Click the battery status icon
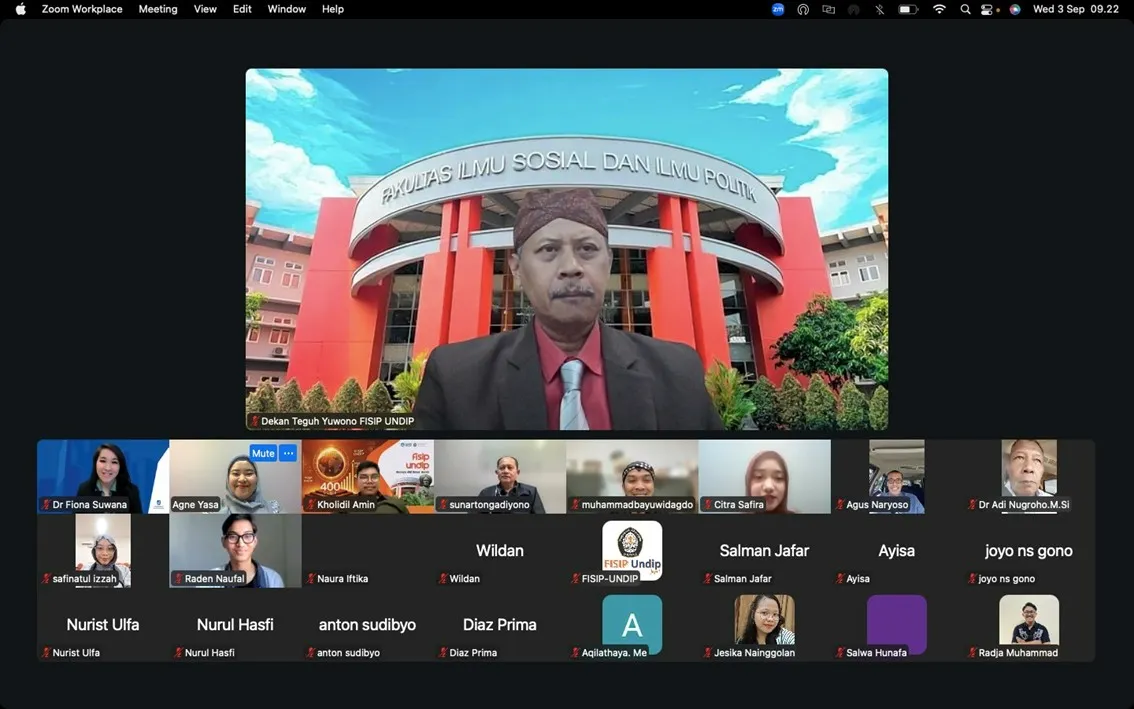The image size is (1134, 709). pyautogui.click(x=908, y=9)
